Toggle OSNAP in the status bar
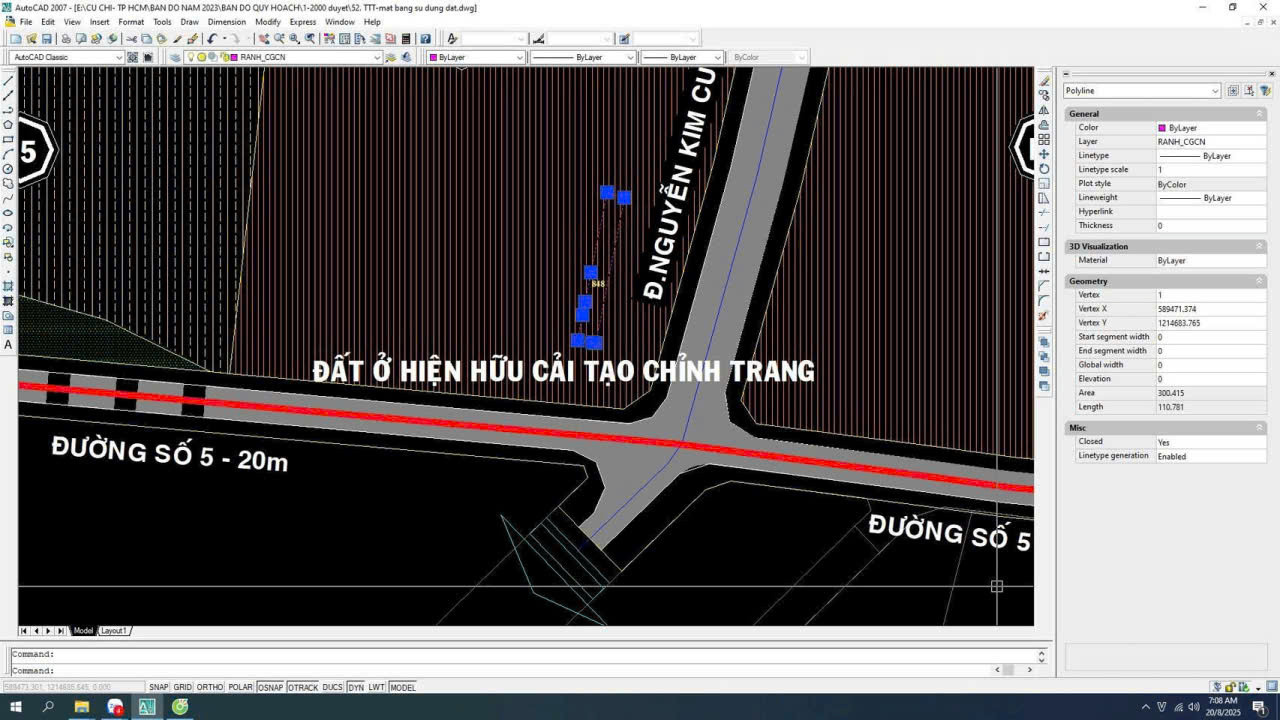The image size is (1280, 720). [270, 687]
